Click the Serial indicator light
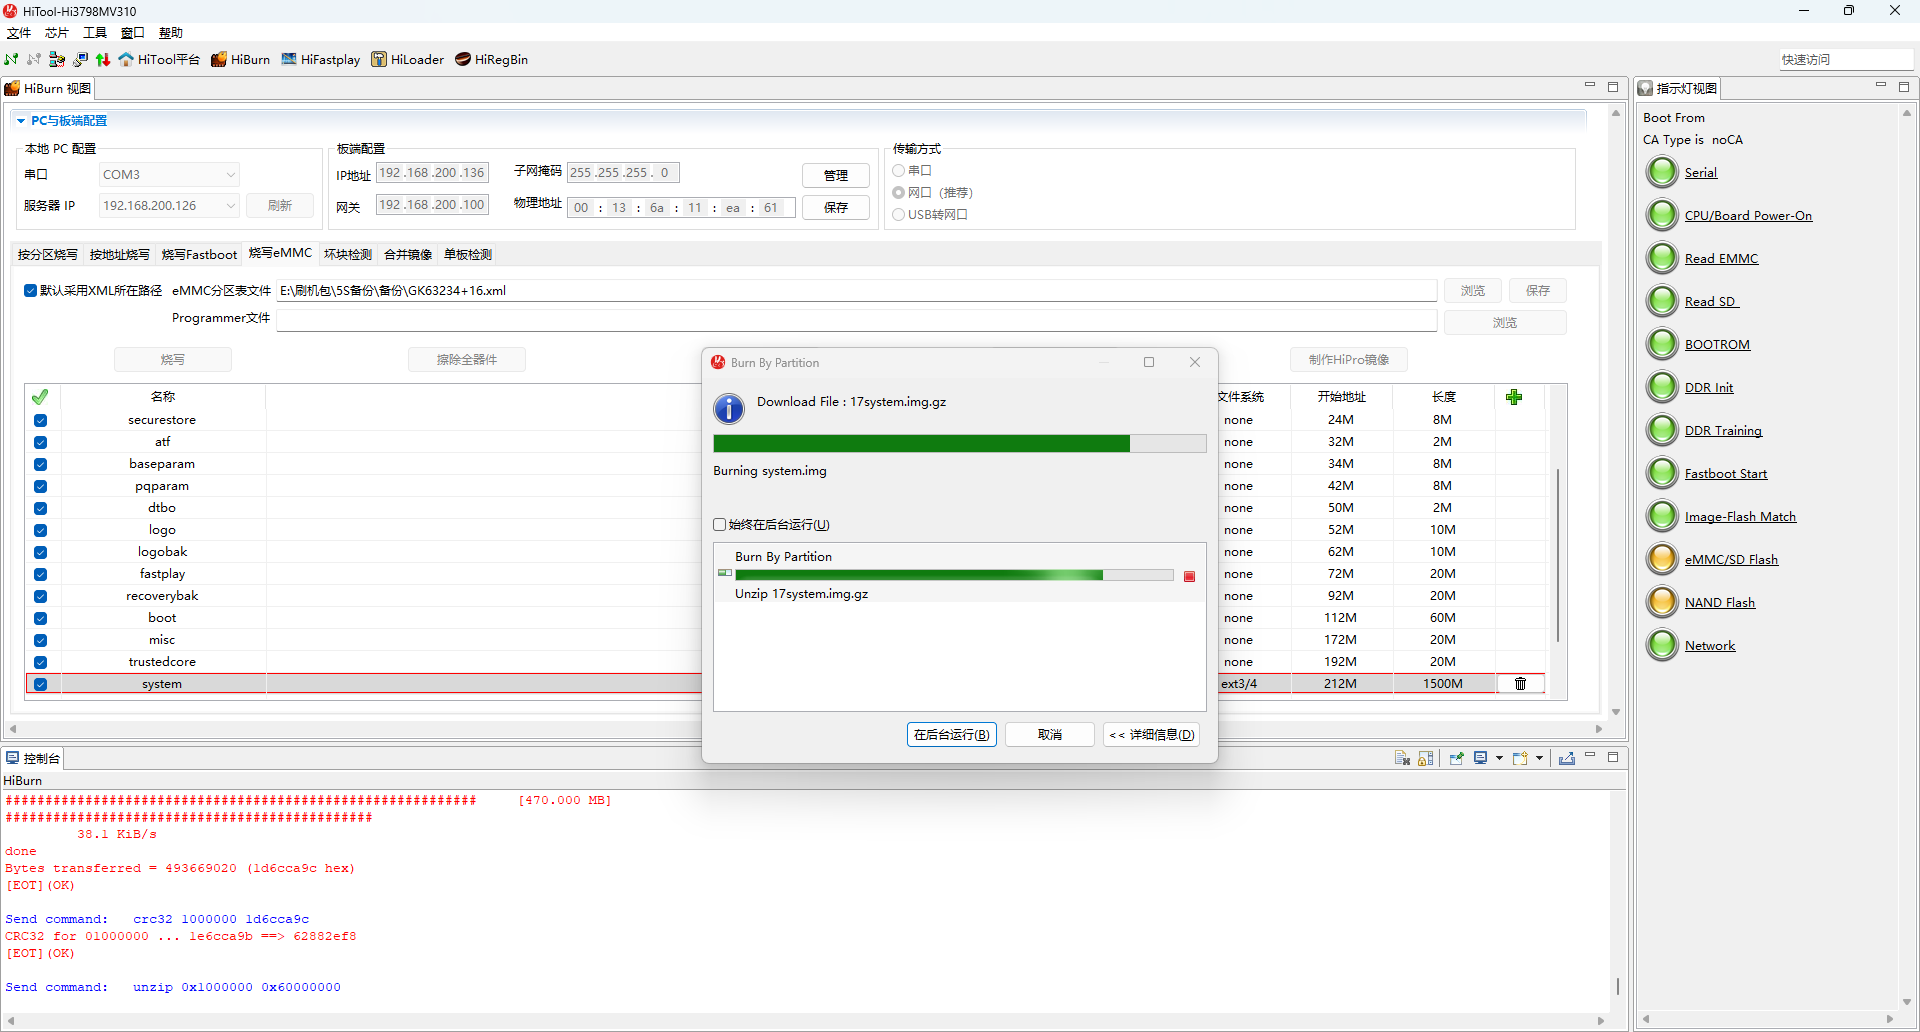Viewport: 1920px width, 1032px height. pyautogui.click(x=1662, y=172)
